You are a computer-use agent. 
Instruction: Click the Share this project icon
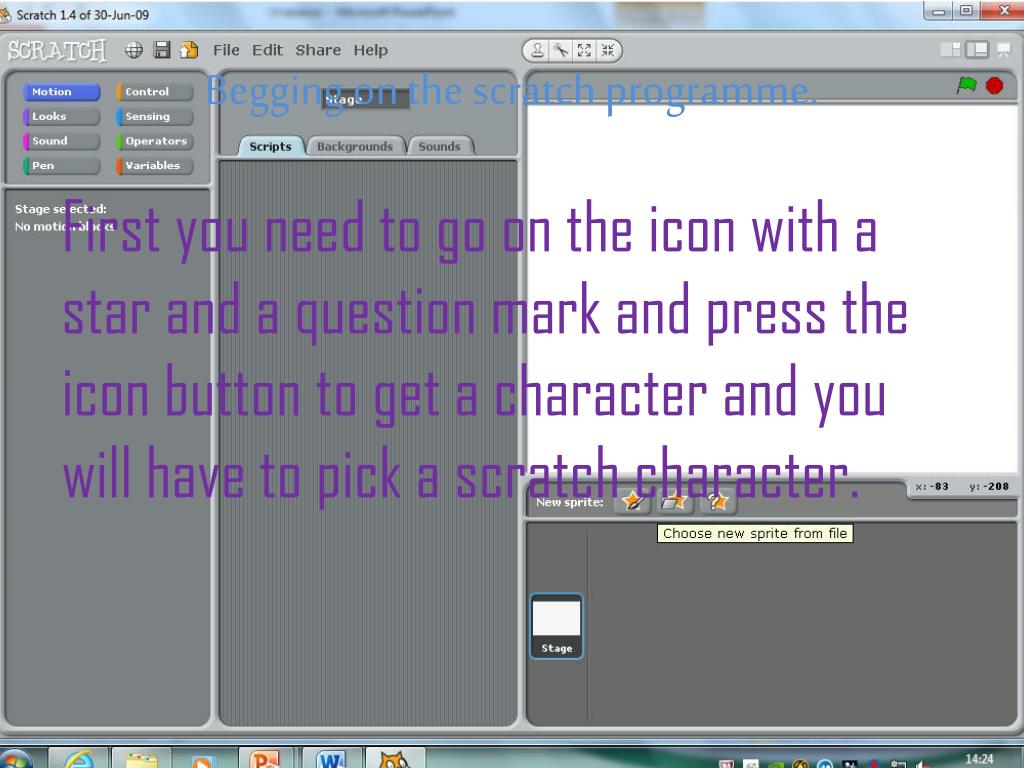coord(189,50)
